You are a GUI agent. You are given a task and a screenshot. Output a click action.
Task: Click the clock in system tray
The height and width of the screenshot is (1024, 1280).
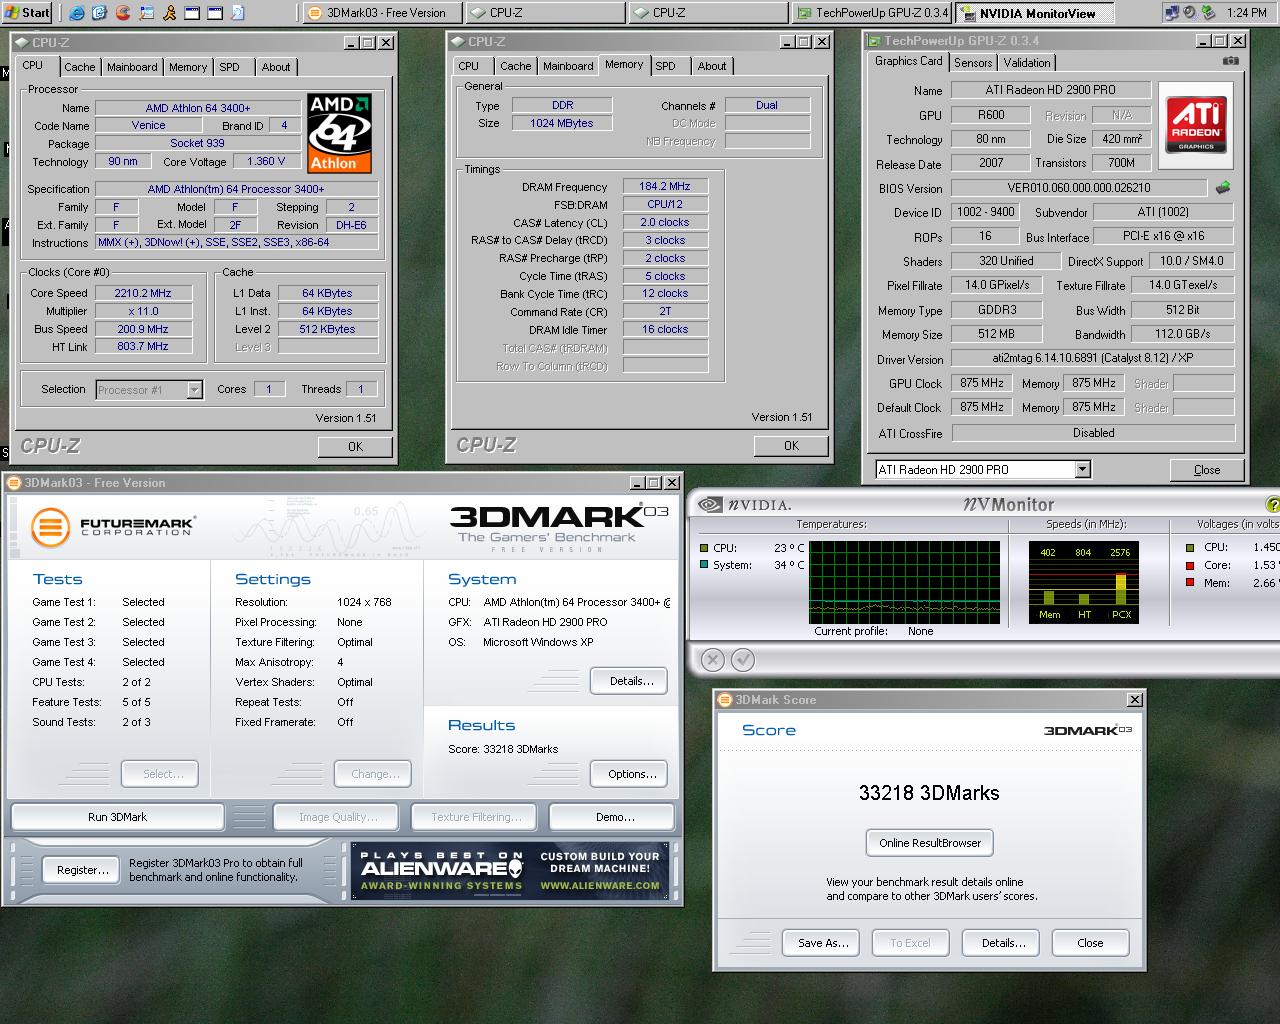(1246, 13)
